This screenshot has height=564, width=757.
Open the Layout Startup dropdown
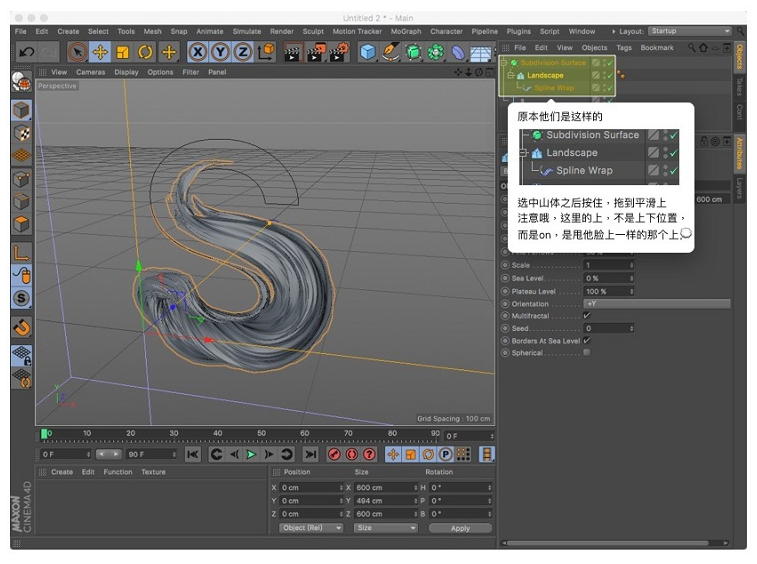689,31
